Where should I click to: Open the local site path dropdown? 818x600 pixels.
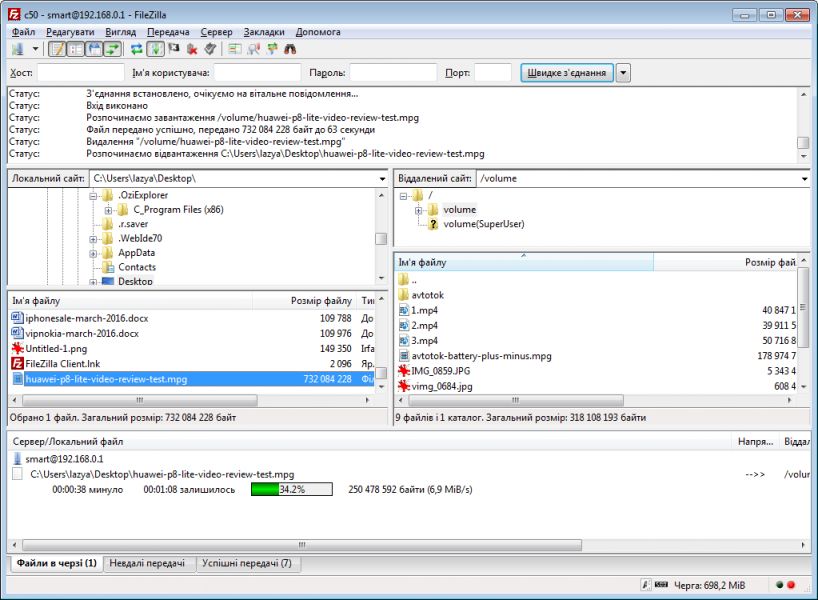(382, 179)
